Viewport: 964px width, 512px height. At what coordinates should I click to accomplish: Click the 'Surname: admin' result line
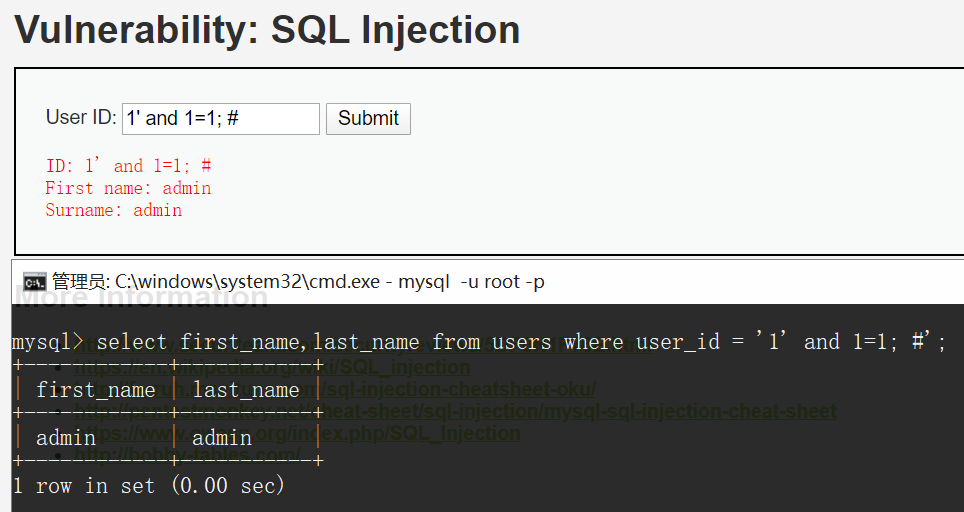[x=114, y=210]
